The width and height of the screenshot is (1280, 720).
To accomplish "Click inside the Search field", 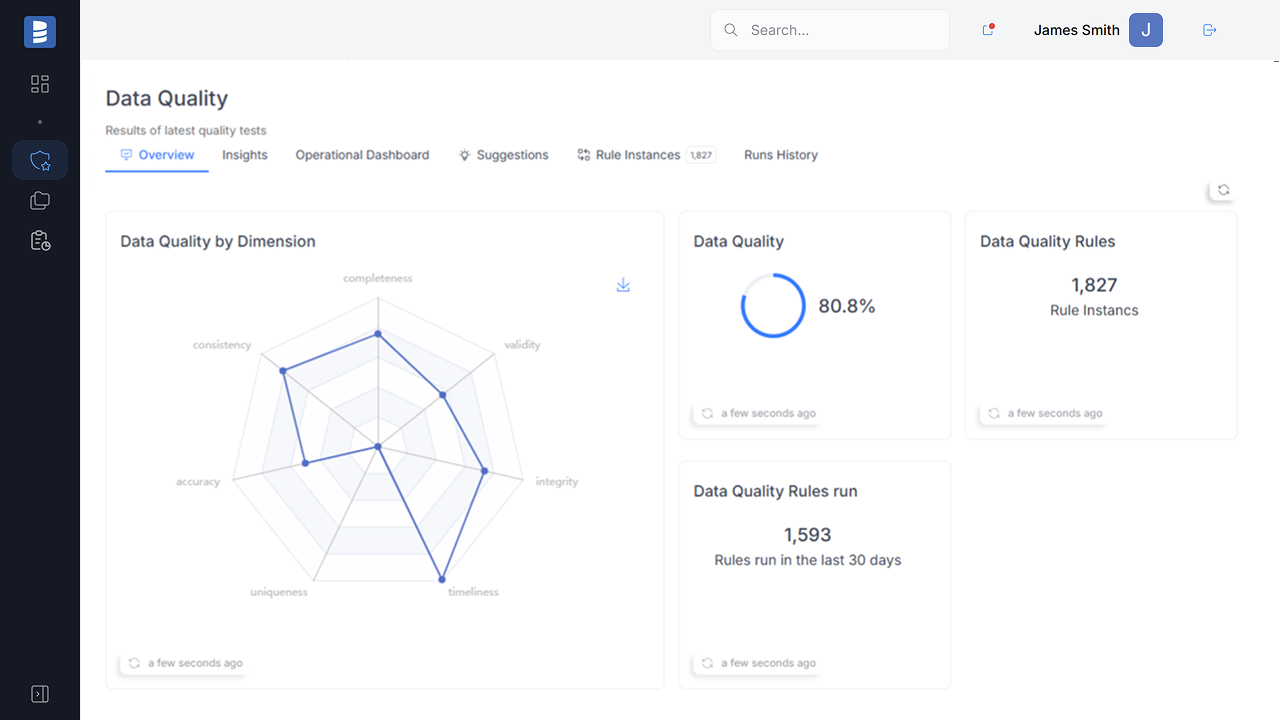I will pyautogui.click(x=830, y=30).
